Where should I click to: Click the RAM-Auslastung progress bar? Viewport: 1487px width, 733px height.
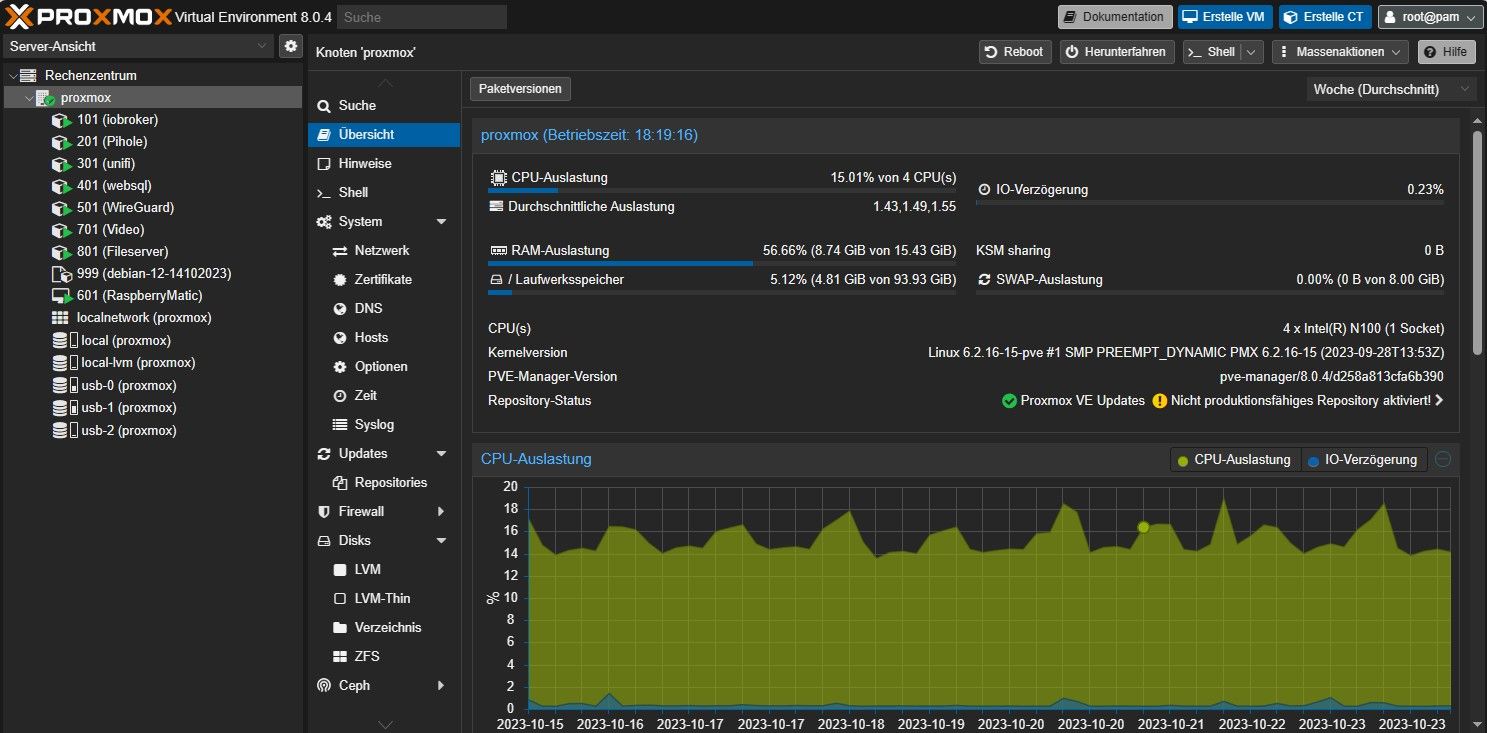pos(722,264)
